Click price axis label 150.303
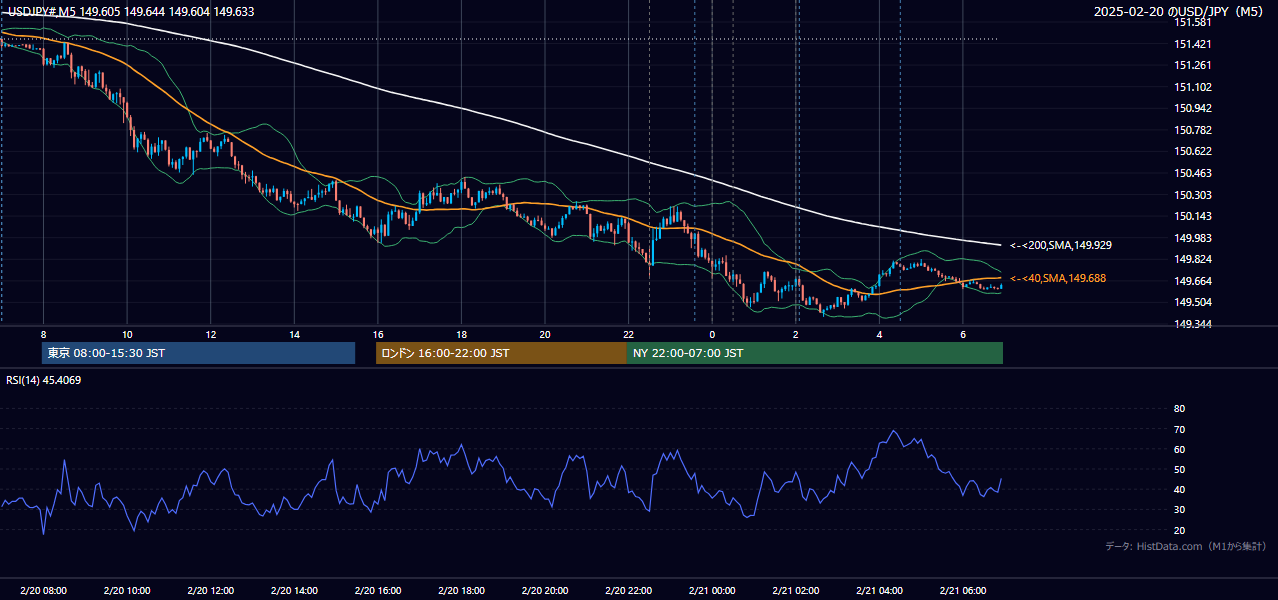The image size is (1278, 600). click(1192, 195)
